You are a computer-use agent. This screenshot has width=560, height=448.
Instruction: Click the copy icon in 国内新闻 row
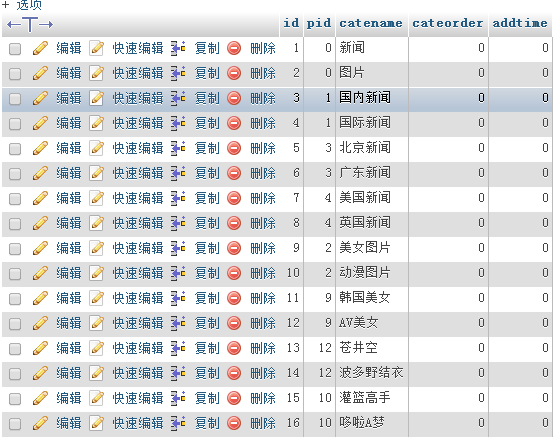[178, 98]
